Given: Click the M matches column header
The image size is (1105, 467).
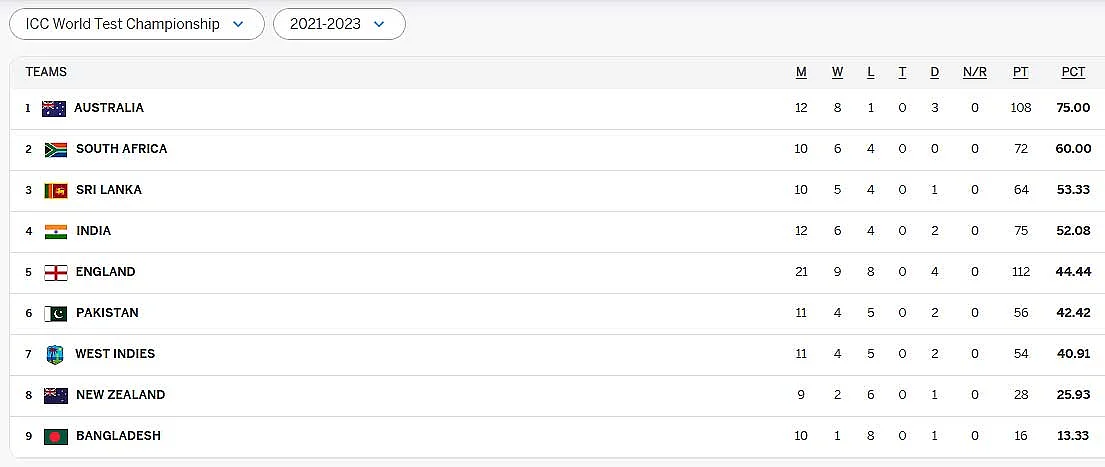Looking at the screenshot, I should point(801,73).
